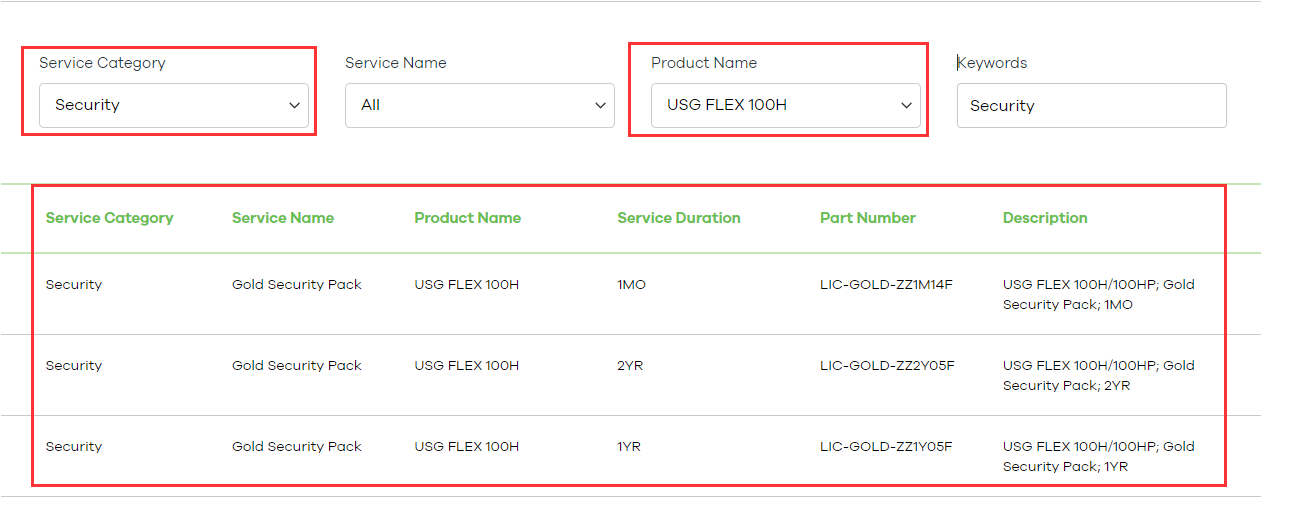Open the Product Name dropdown
The width and height of the screenshot is (1291, 520).
tap(785, 105)
